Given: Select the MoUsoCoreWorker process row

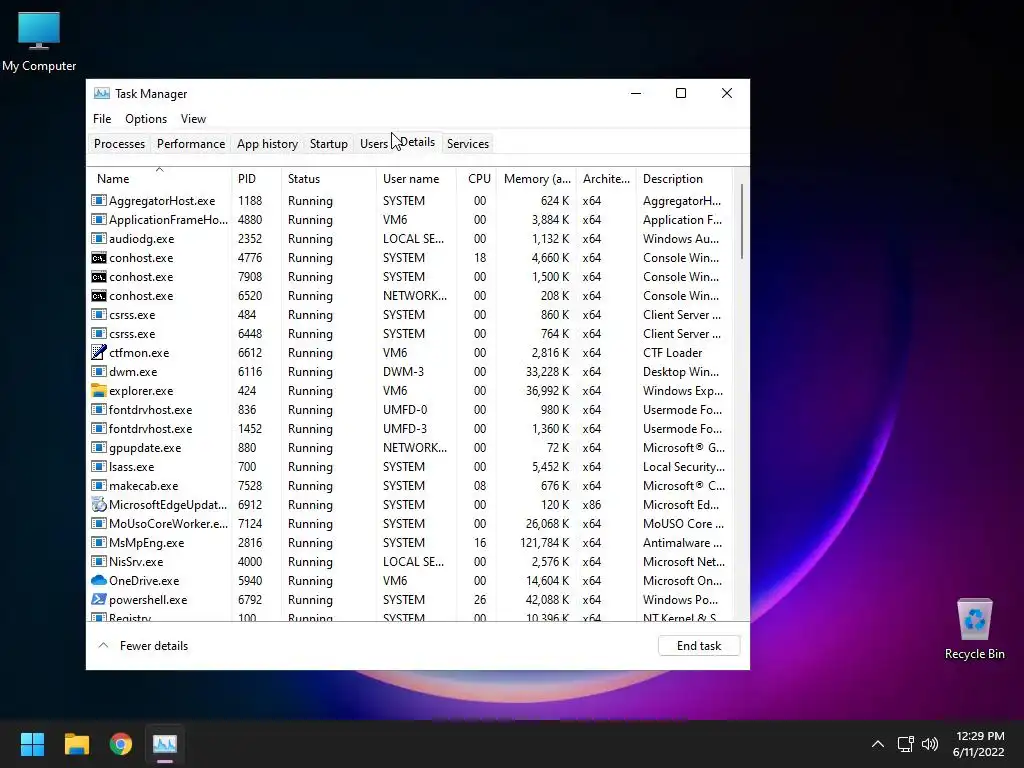Looking at the screenshot, I should [410, 524].
